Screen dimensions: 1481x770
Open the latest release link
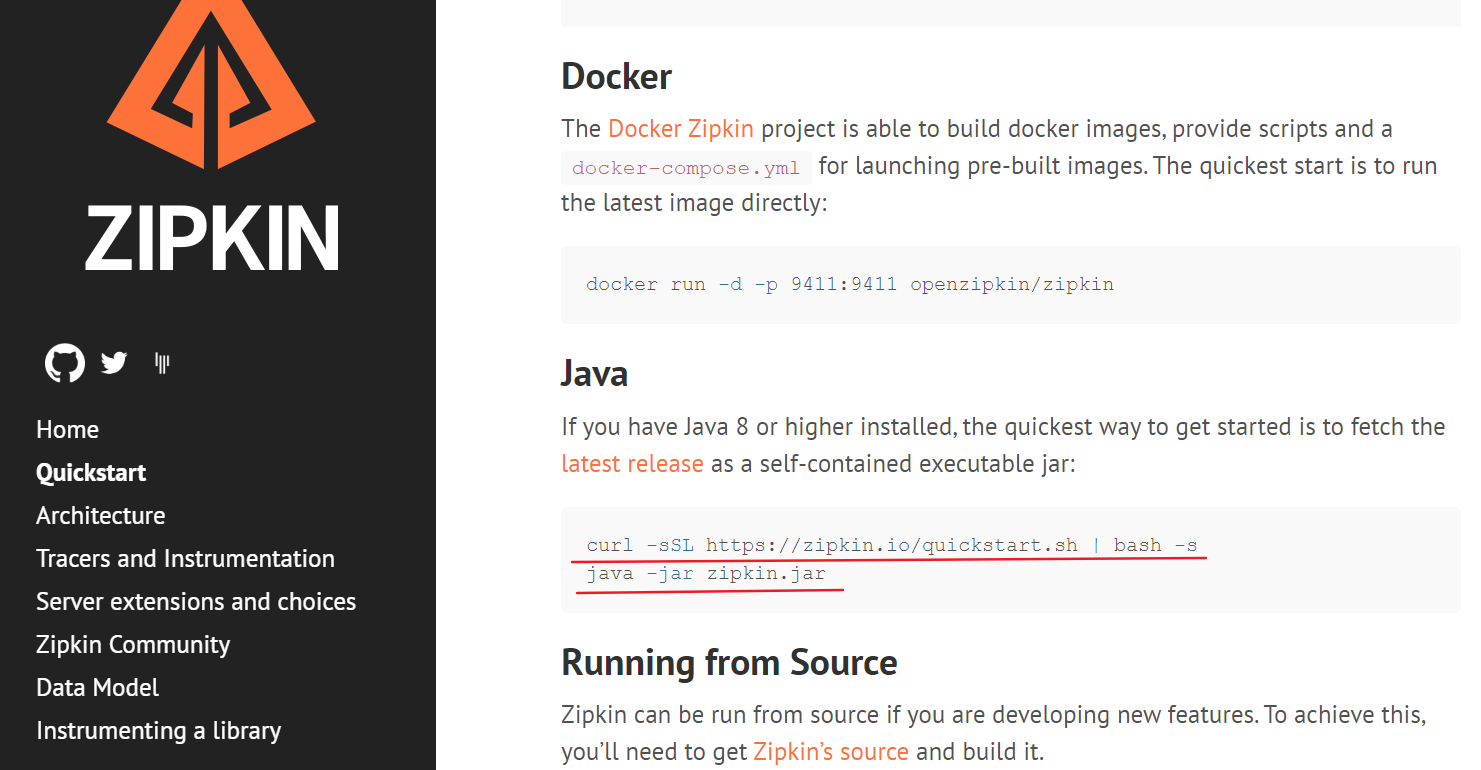632,464
